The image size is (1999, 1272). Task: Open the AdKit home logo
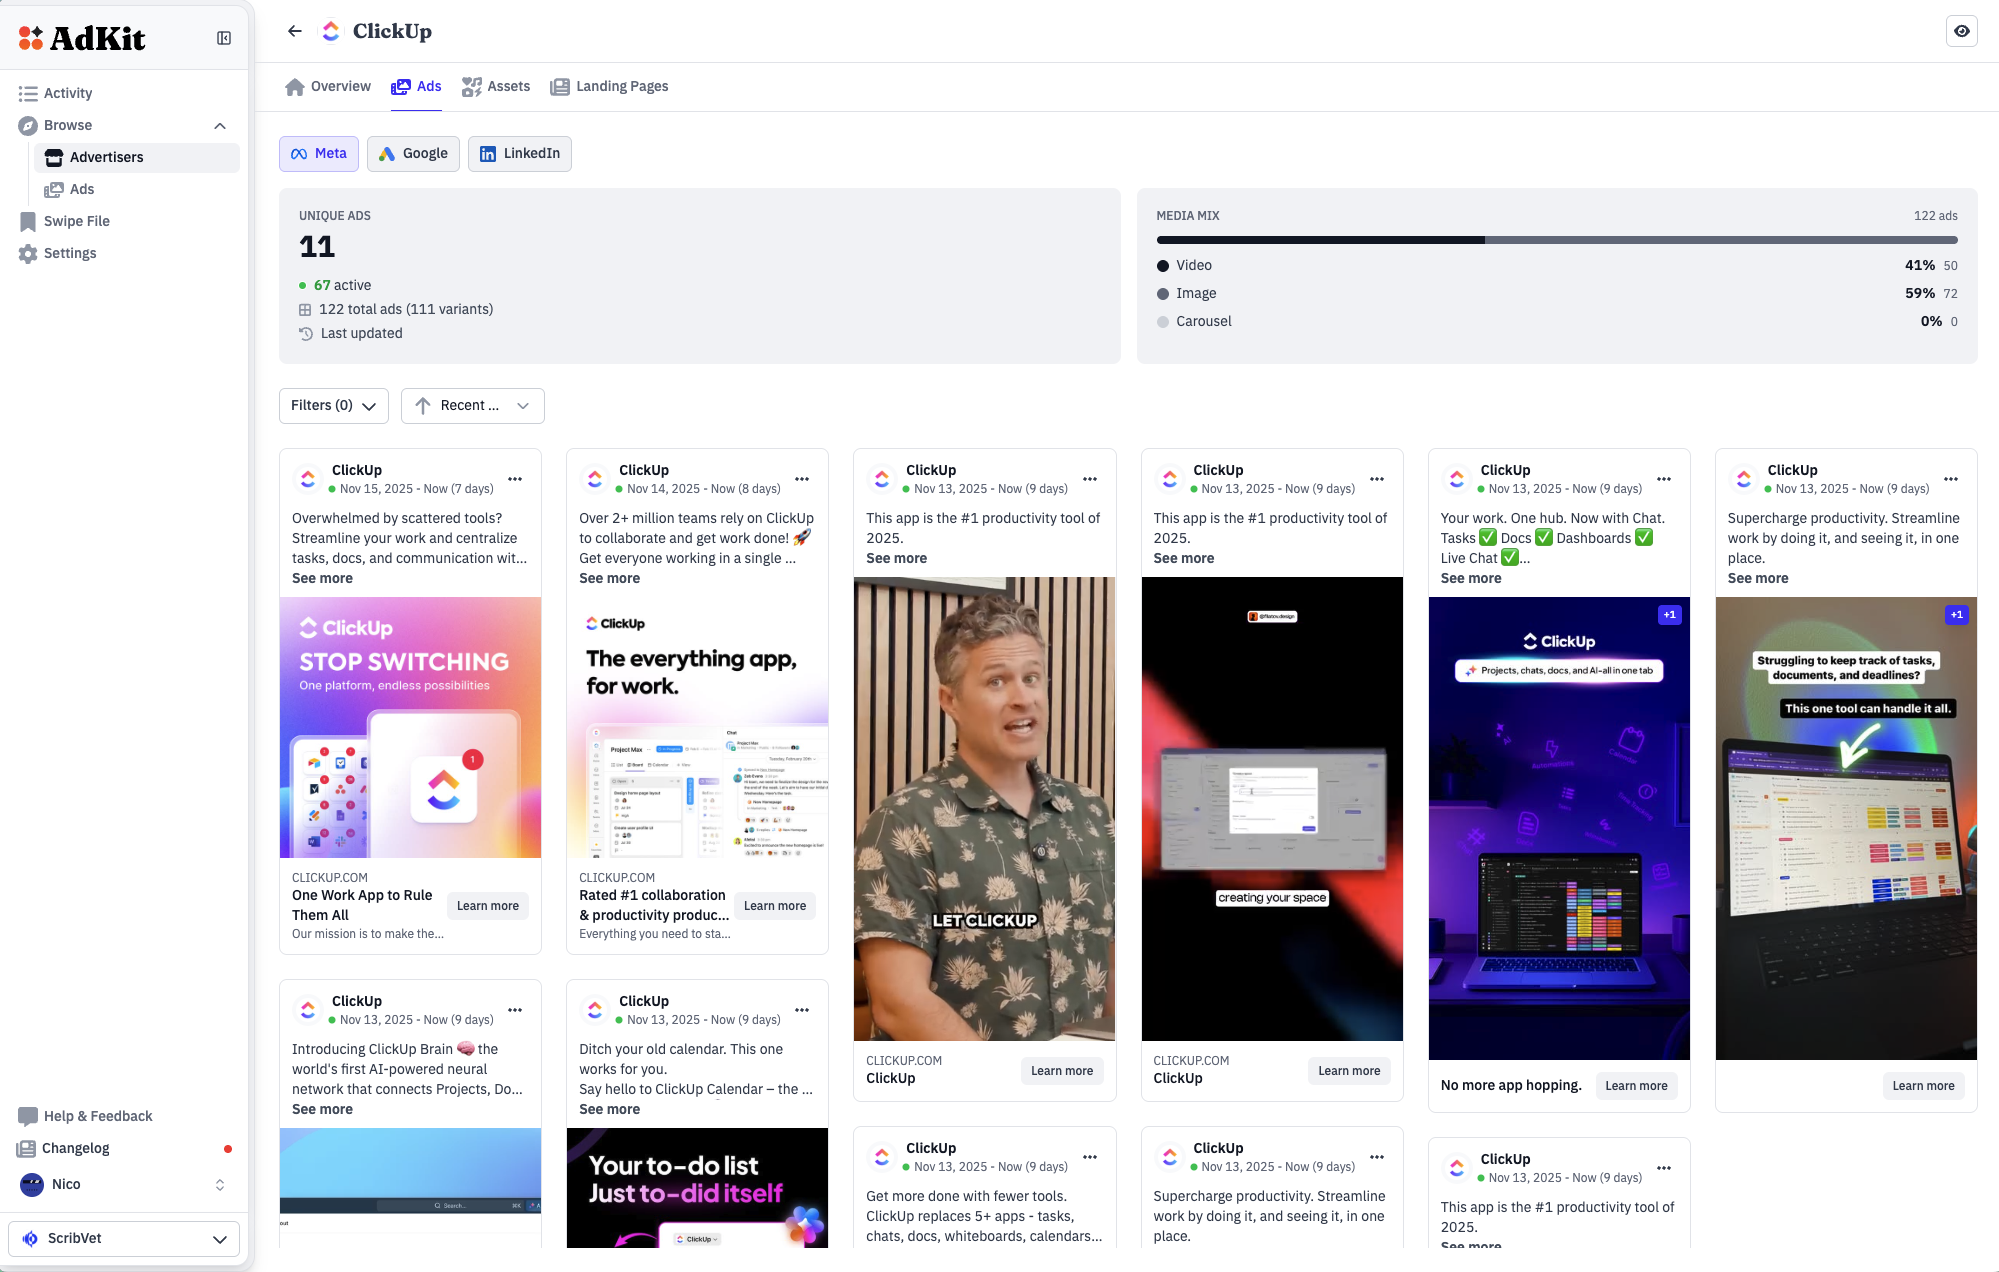tap(80, 37)
